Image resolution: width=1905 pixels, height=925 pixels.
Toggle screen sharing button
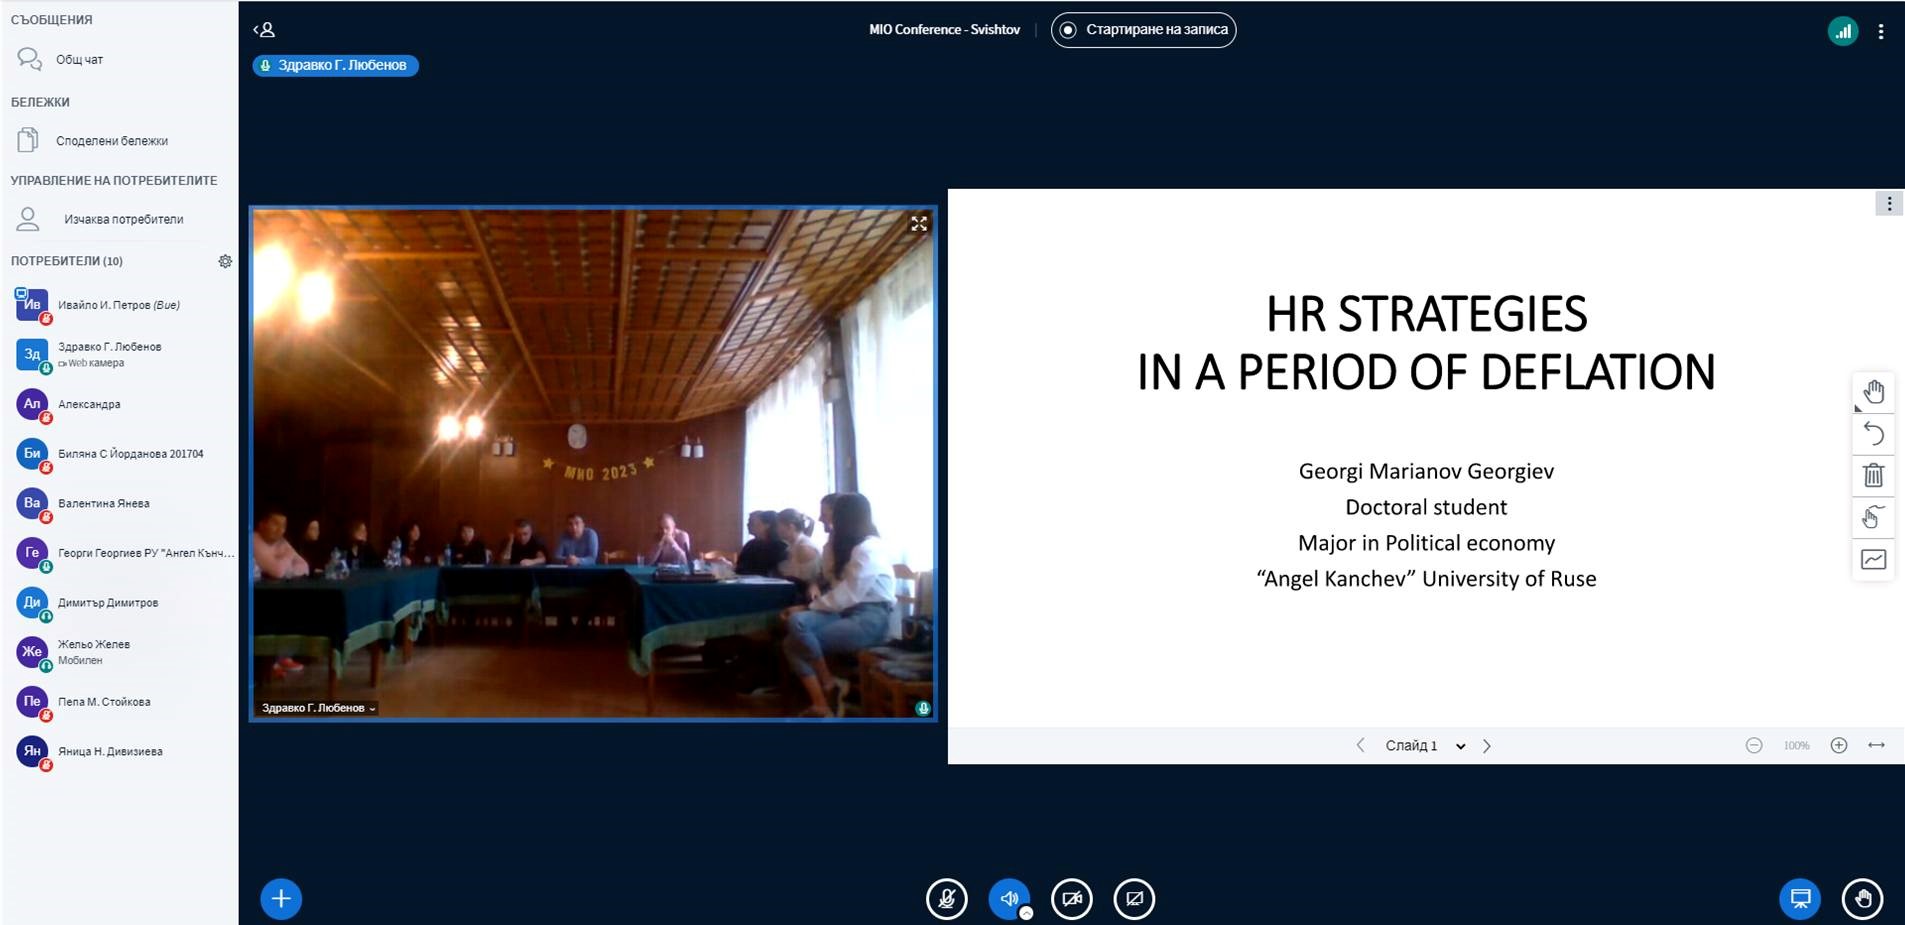(1134, 898)
